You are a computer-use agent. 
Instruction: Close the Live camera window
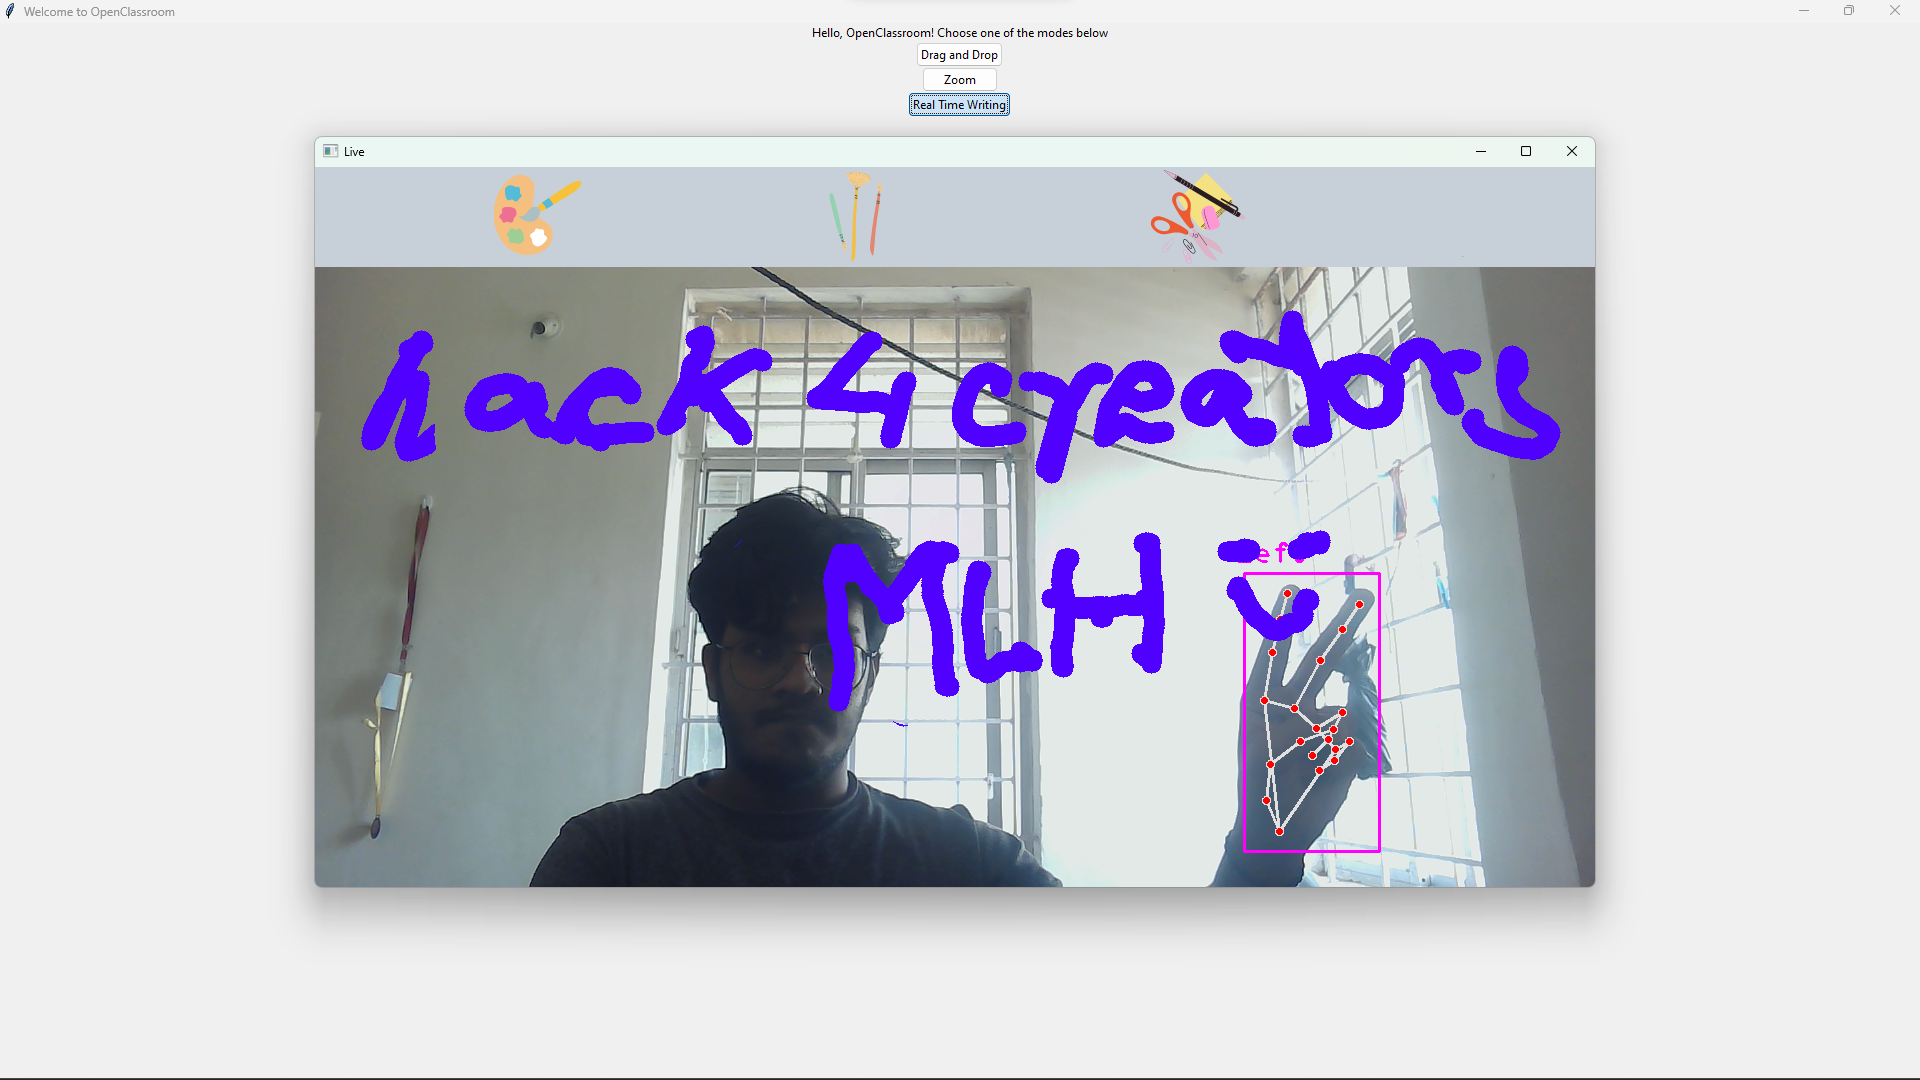(x=1571, y=151)
